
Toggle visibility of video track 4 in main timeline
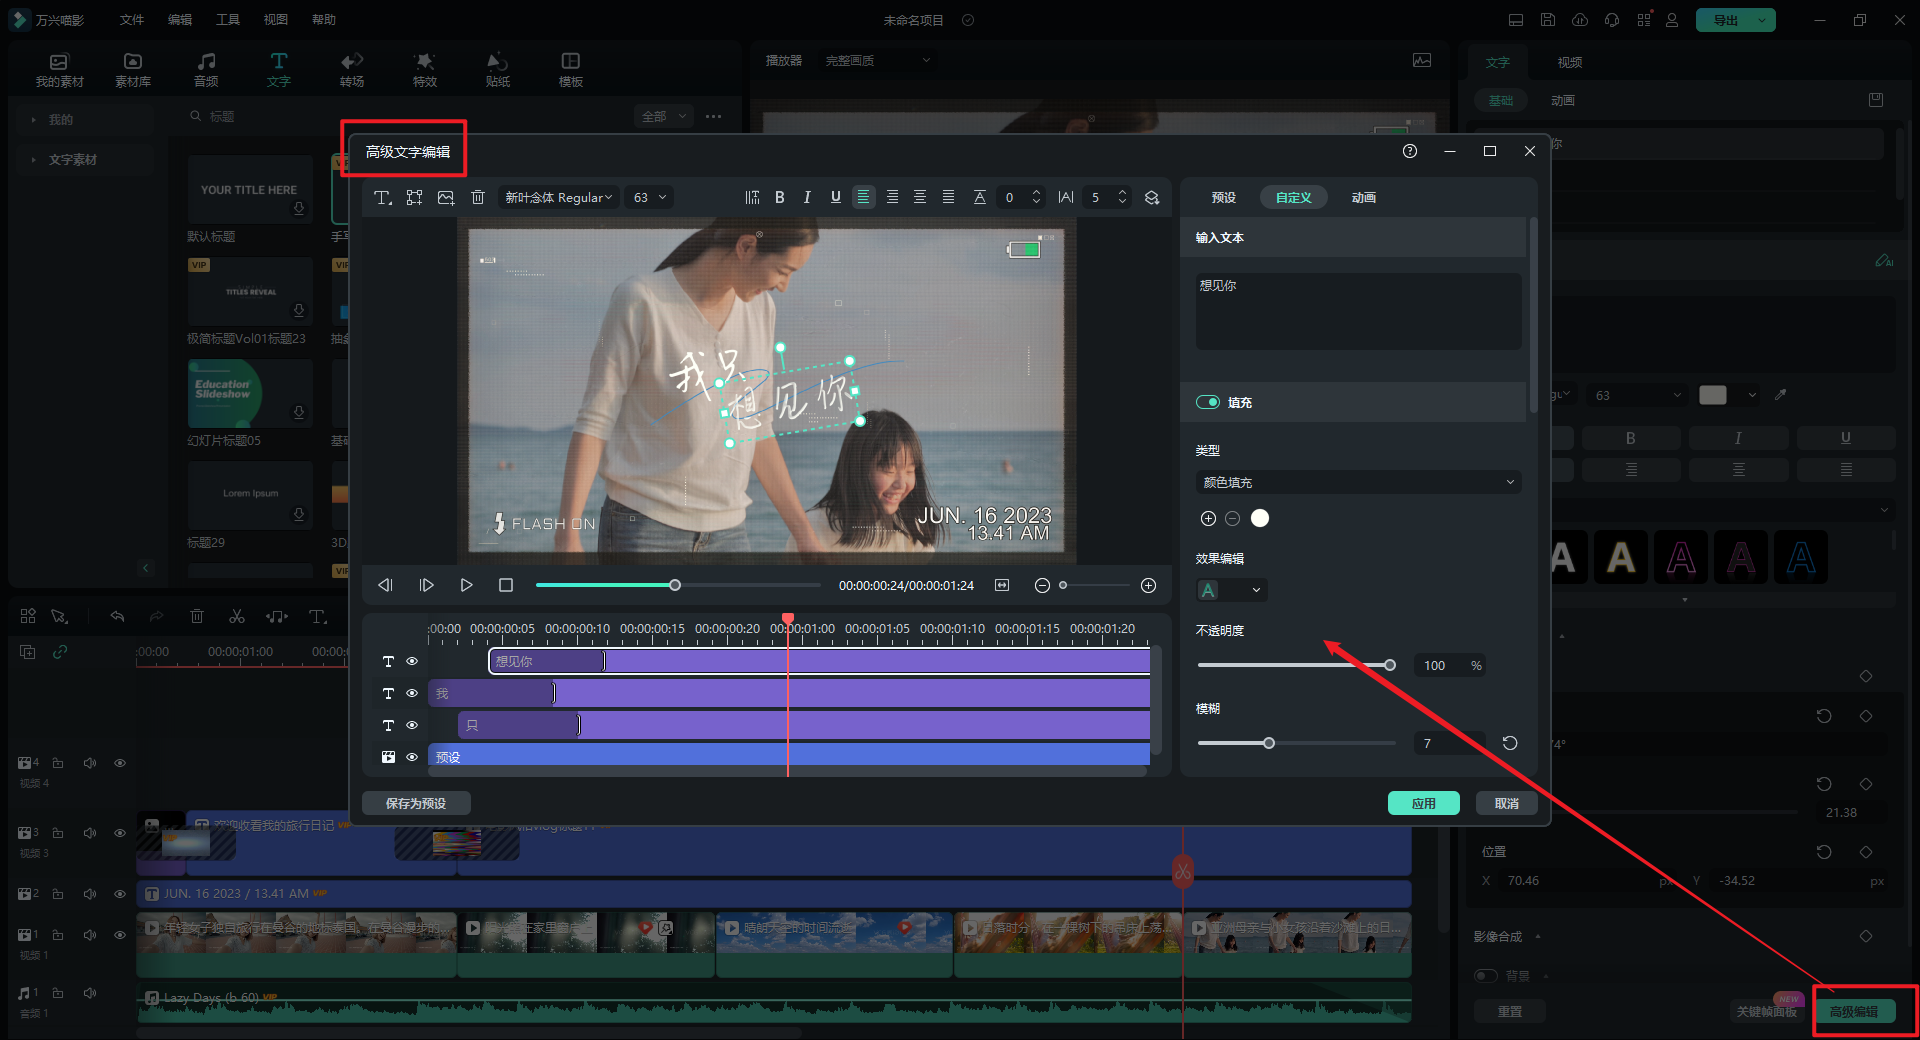point(120,763)
